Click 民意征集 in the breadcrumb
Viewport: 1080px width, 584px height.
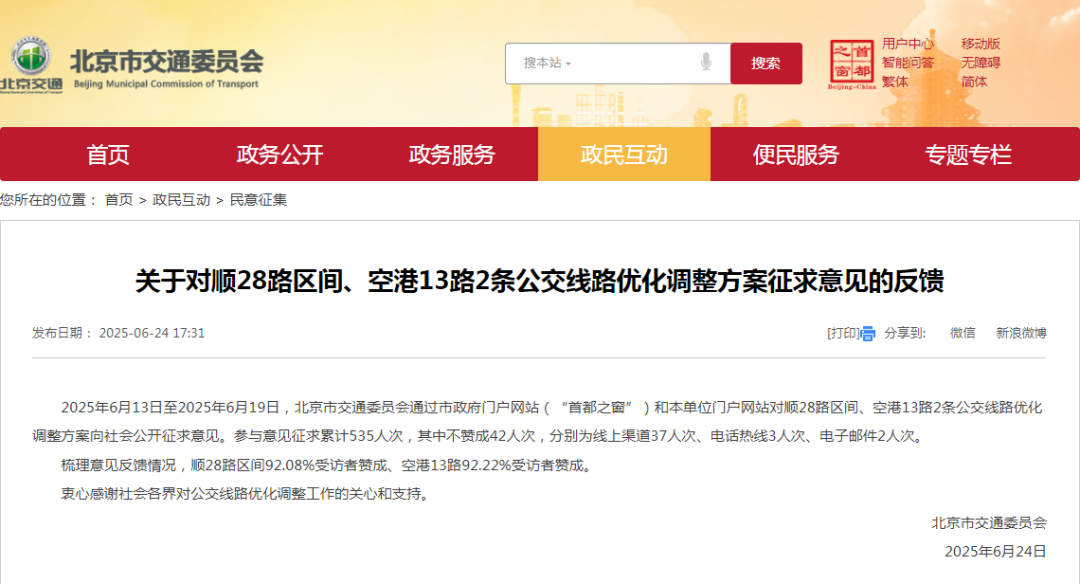258,200
